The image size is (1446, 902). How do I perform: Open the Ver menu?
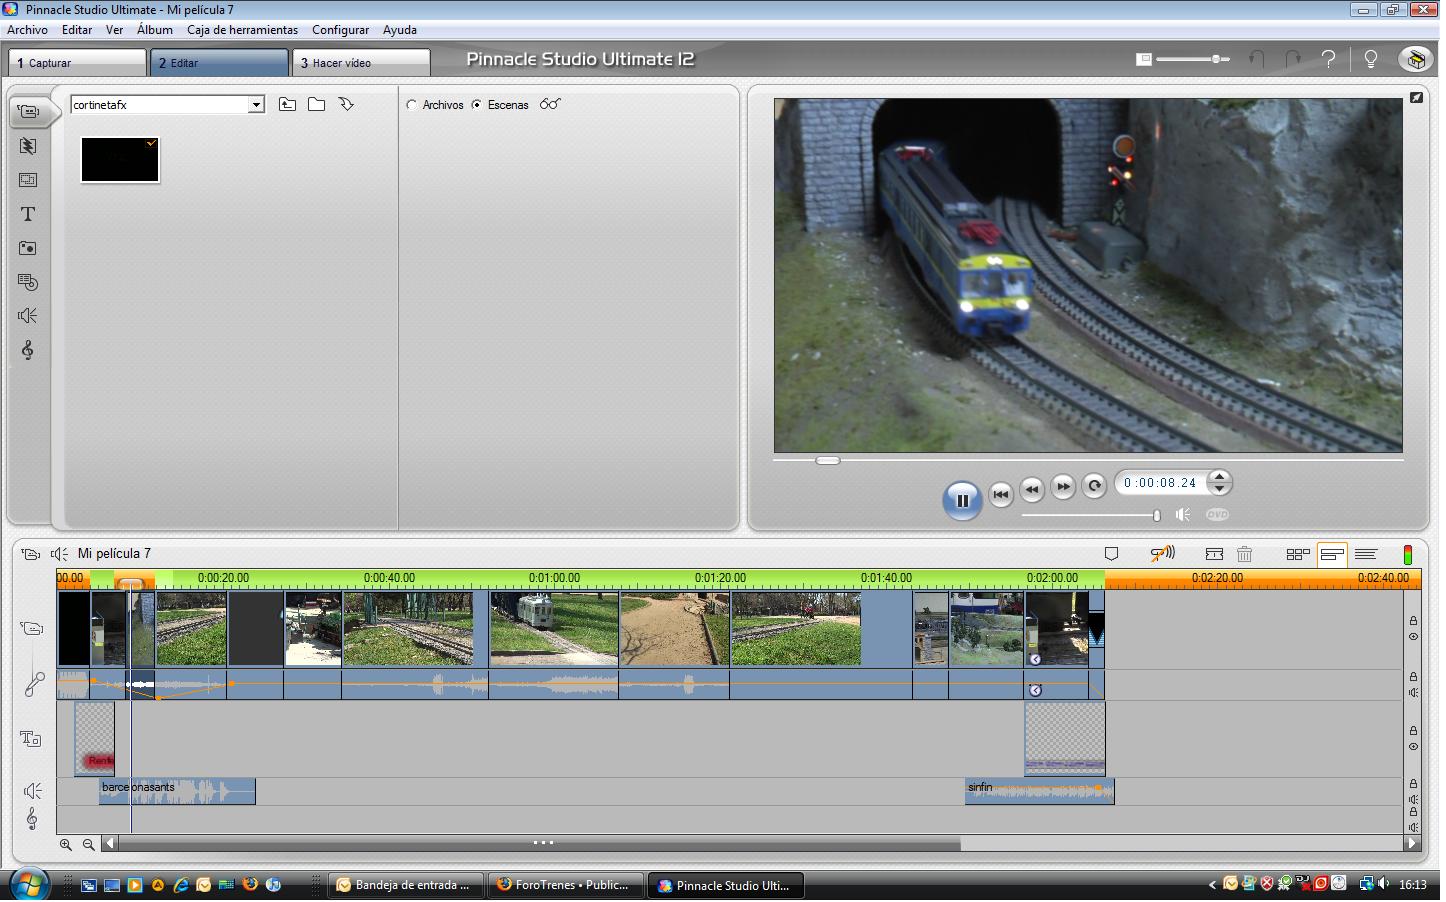(x=114, y=30)
